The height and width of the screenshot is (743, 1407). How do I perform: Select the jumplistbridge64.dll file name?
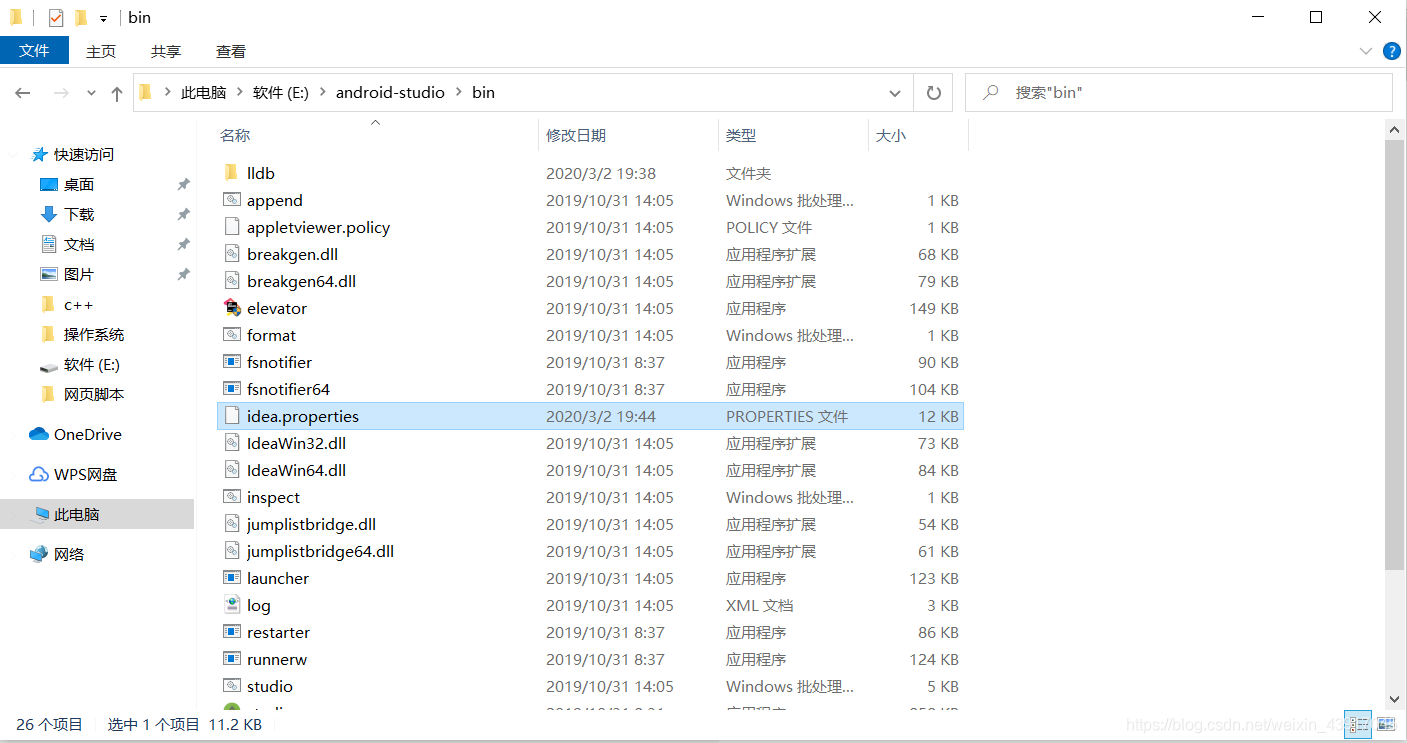click(x=320, y=551)
